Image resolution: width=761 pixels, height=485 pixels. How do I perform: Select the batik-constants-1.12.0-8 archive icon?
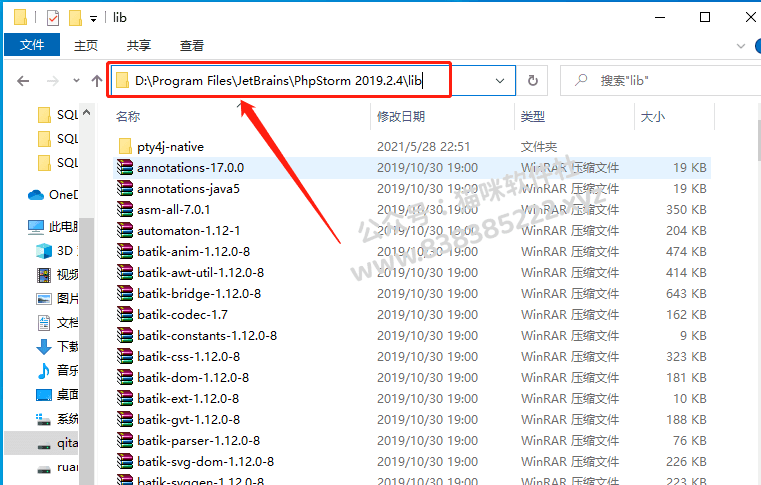click(125, 335)
